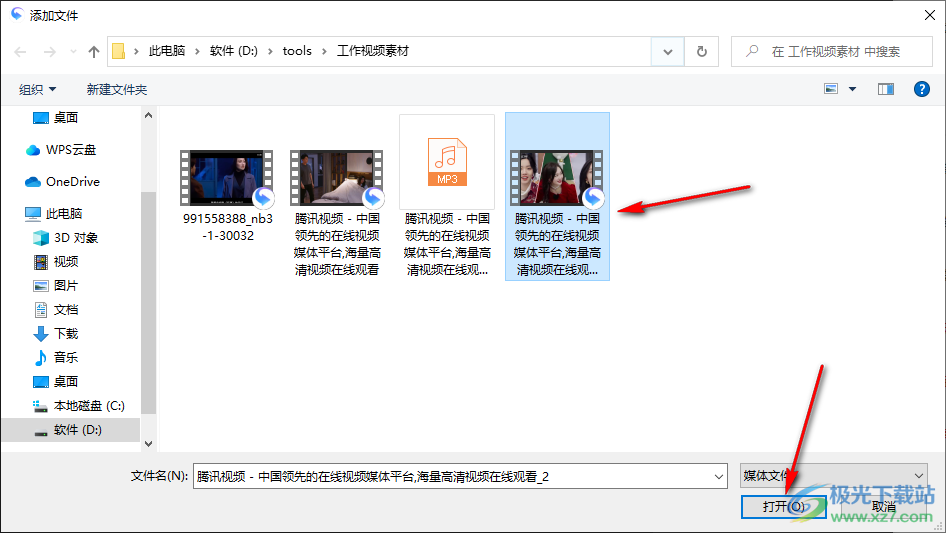Click the 文件名 input field

coord(455,476)
